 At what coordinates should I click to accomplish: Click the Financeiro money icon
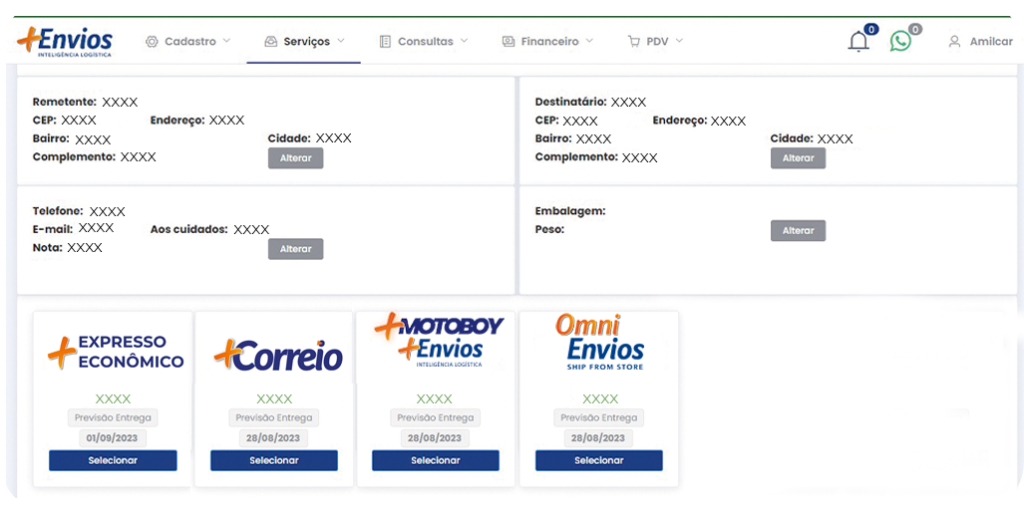[x=508, y=41]
